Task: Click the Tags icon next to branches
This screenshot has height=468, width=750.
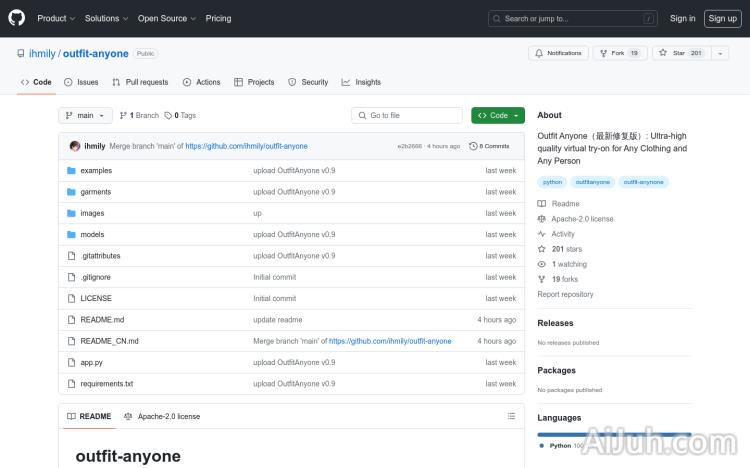Action: (168, 116)
